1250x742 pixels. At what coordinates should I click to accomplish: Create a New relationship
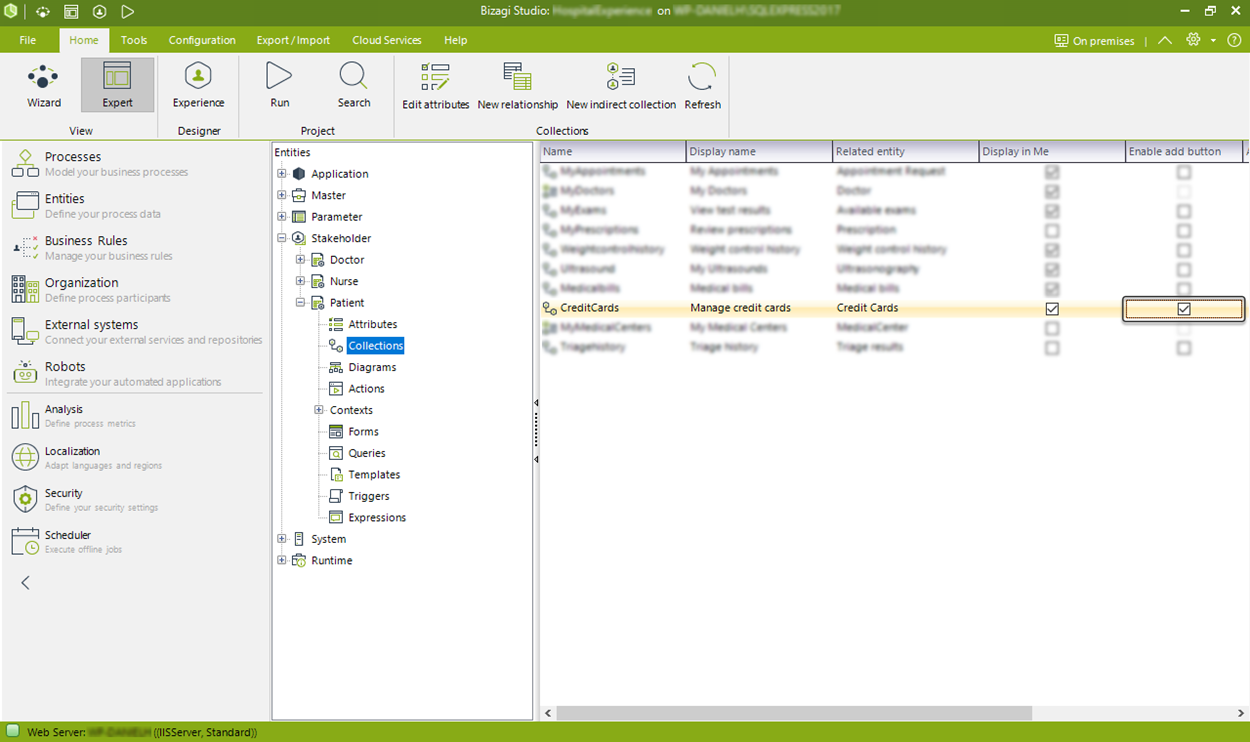pos(517,86)
